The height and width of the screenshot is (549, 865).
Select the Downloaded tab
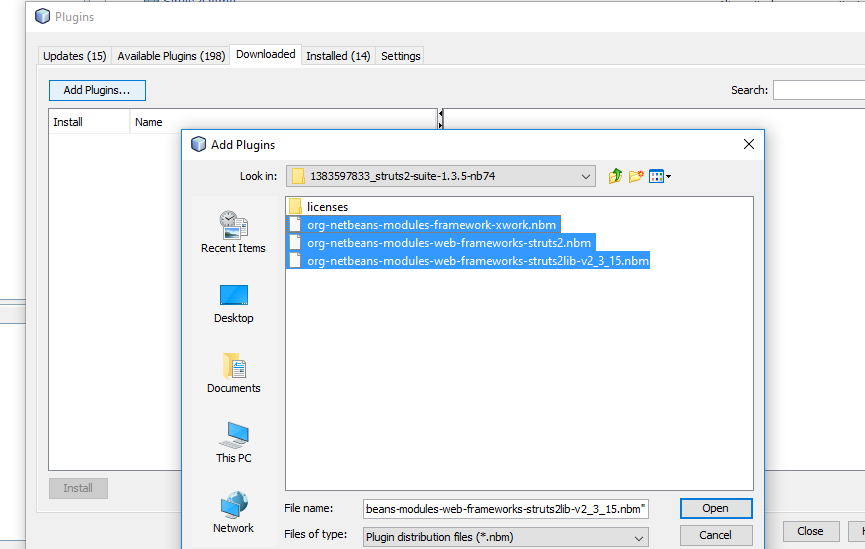(x=265, y=54)
